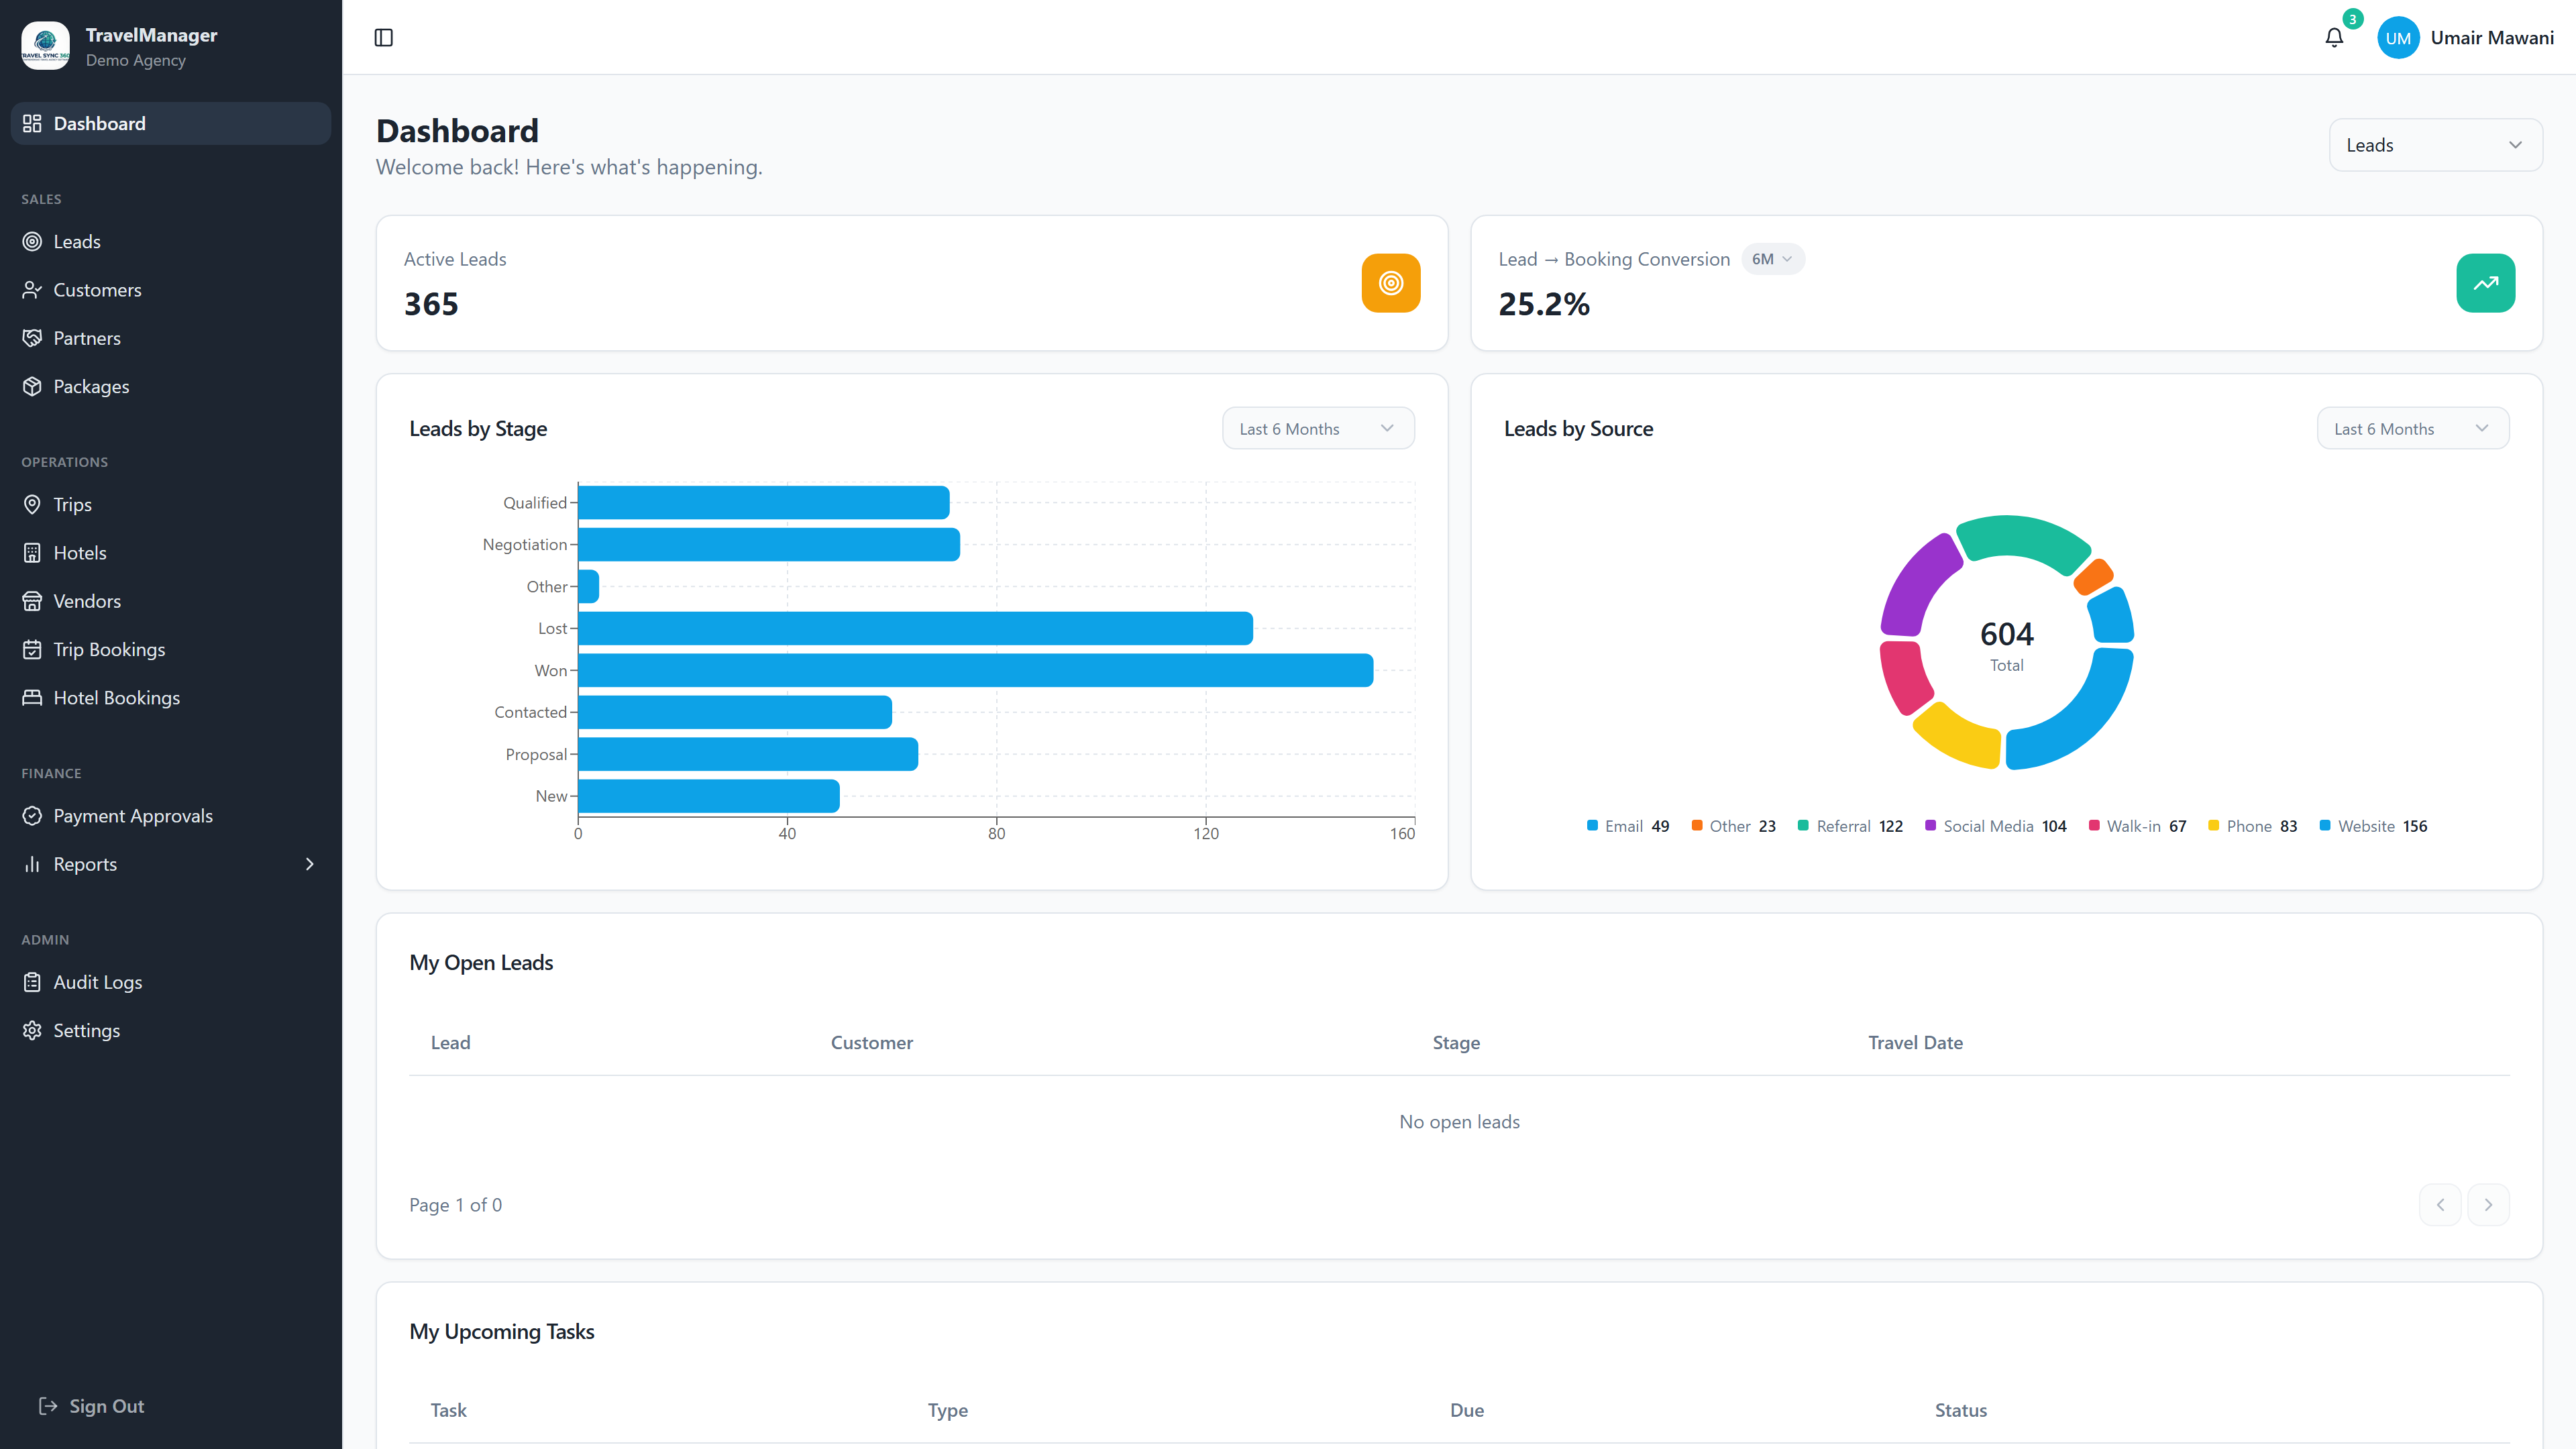Screen dimensions: 2576x1449
Task: Click the Page 1 of 0 label
Action: (456, 1206)
